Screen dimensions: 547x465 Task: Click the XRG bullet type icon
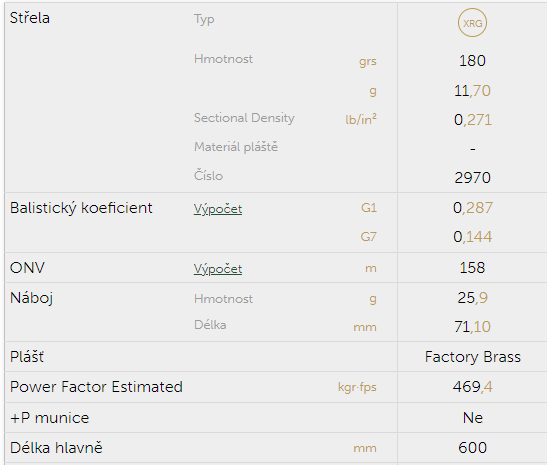(x=472, y=23)
